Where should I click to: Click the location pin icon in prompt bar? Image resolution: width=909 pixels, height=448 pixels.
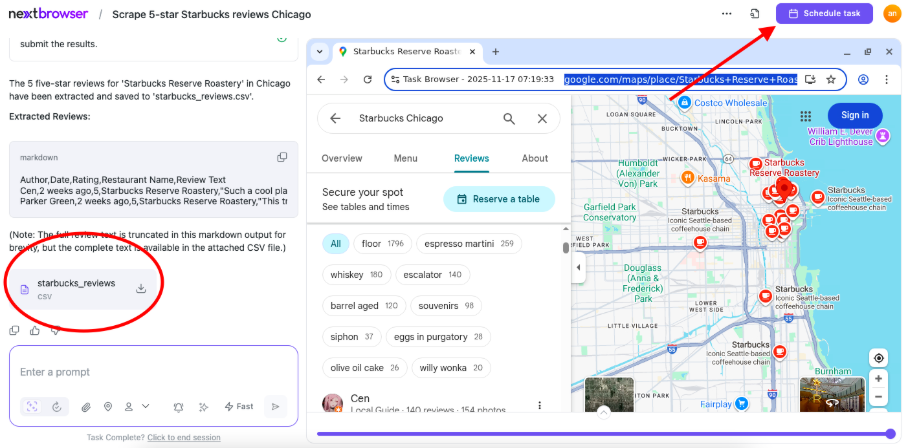108,407
